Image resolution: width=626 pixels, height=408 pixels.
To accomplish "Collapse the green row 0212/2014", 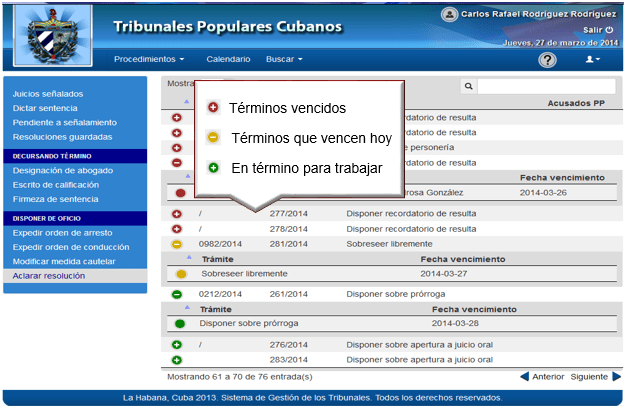I will click(177, 294).
